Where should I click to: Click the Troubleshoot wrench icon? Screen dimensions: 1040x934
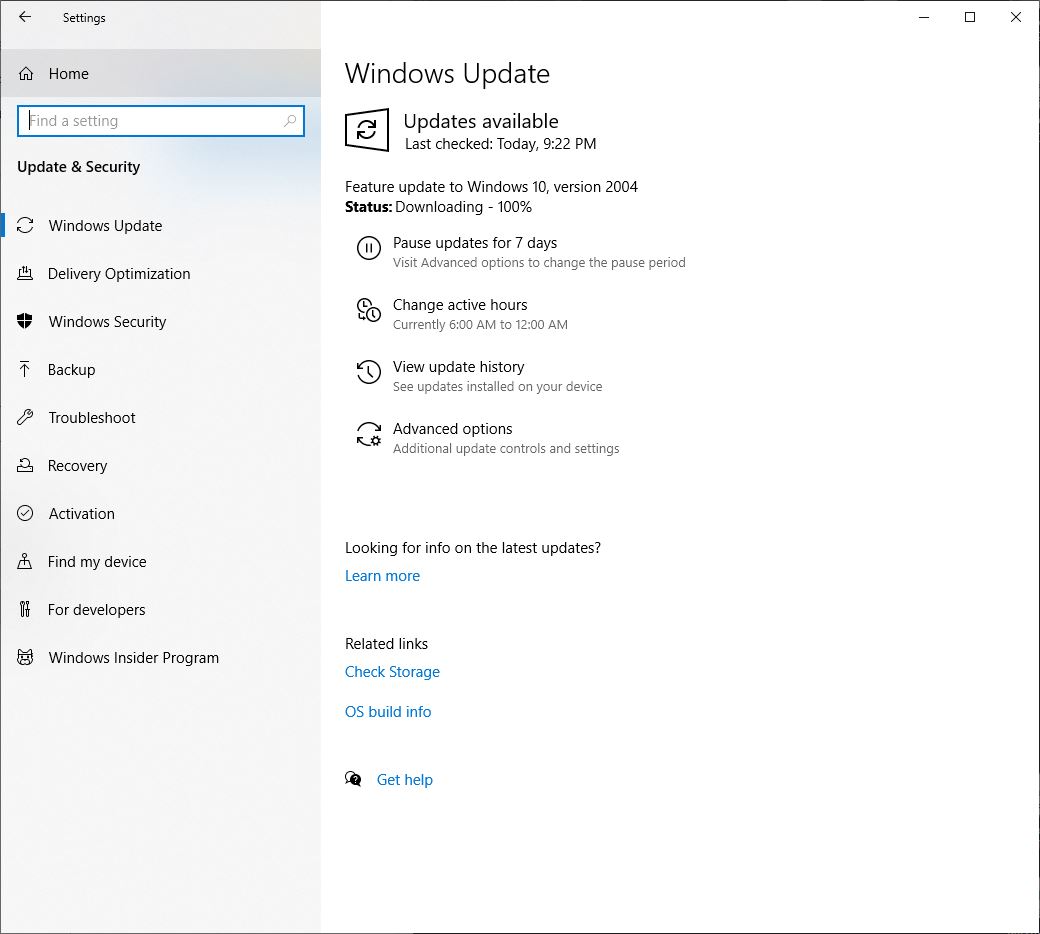point(25,417)
